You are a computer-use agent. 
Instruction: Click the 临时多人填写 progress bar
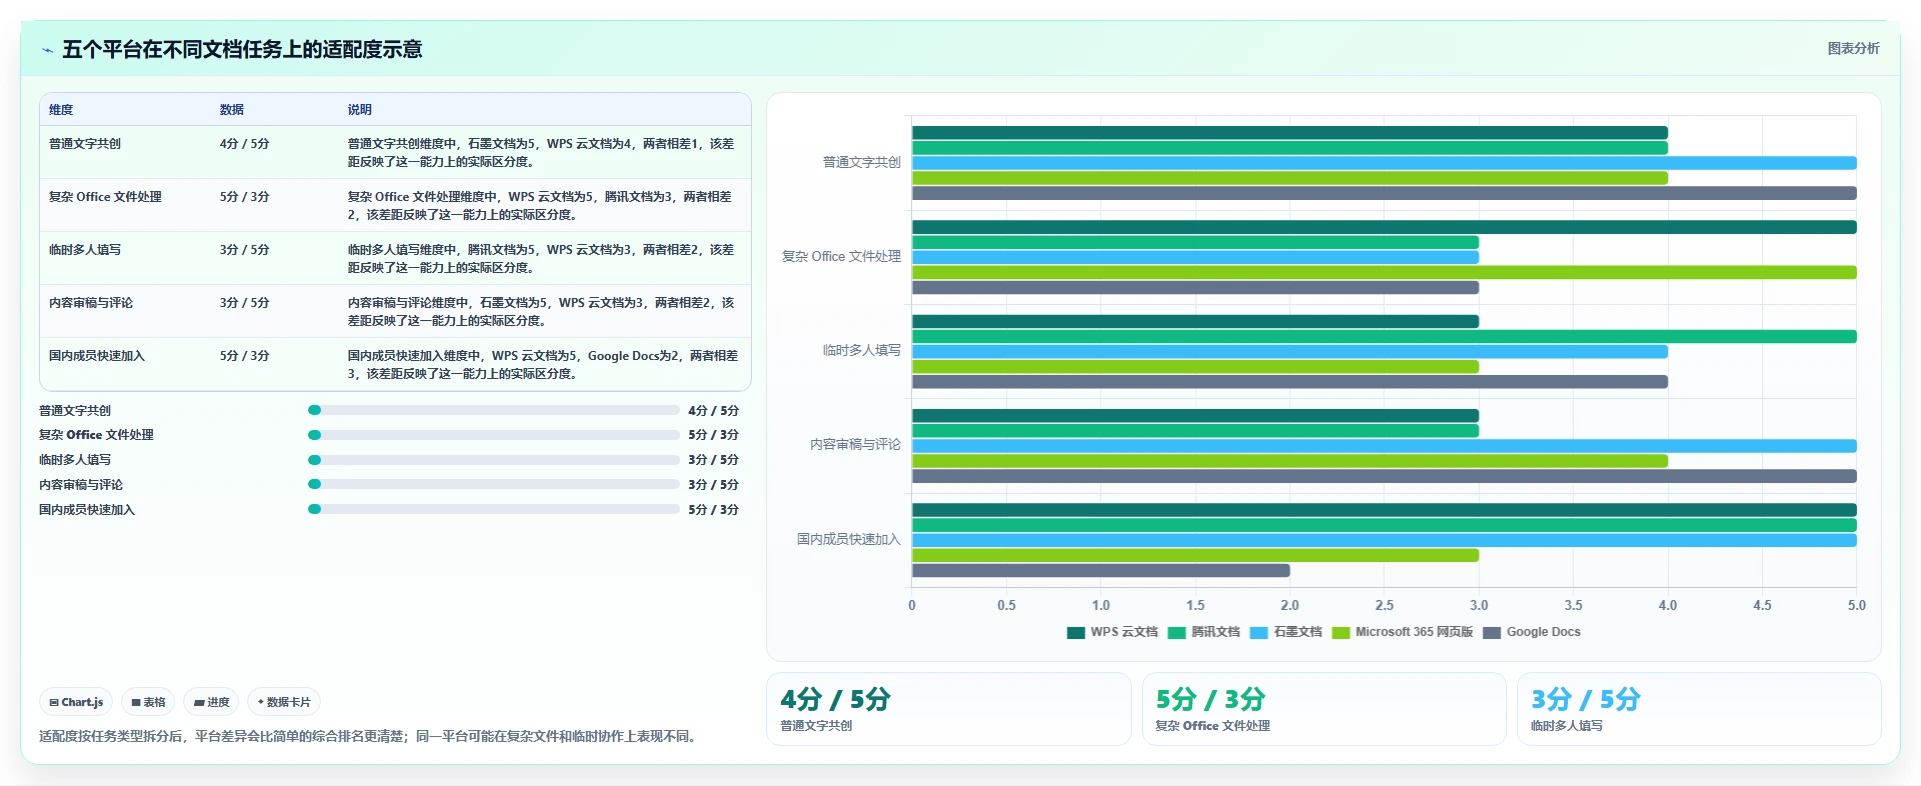[494, 460]
